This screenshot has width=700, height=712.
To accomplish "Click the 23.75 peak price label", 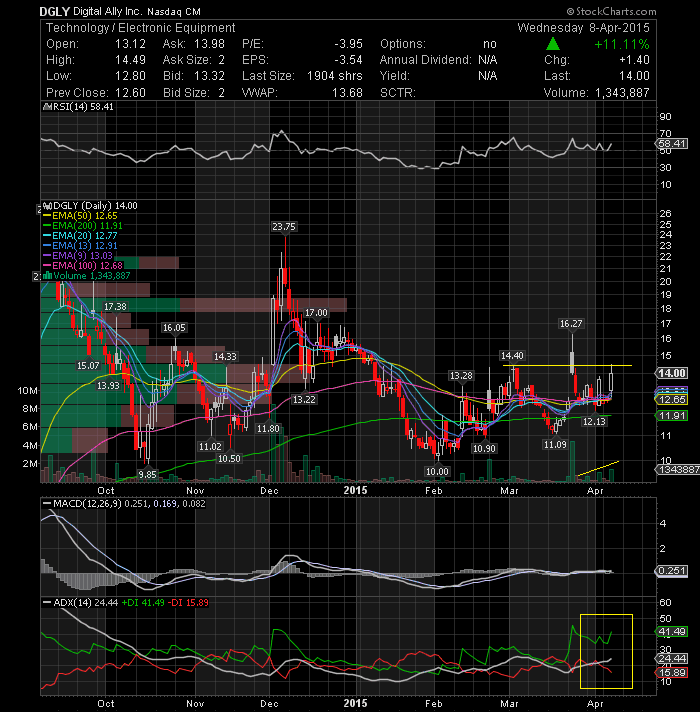I will click(x=284, y=226).
